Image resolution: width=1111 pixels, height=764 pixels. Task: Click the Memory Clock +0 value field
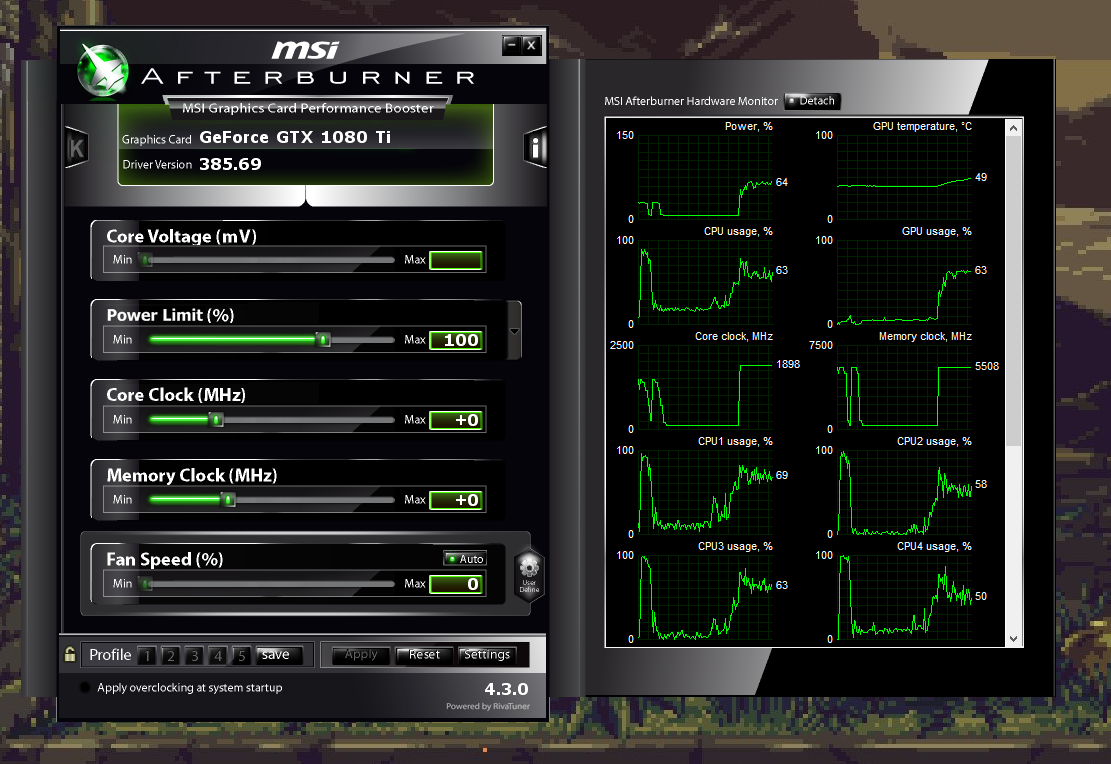(x=456, y=500)
